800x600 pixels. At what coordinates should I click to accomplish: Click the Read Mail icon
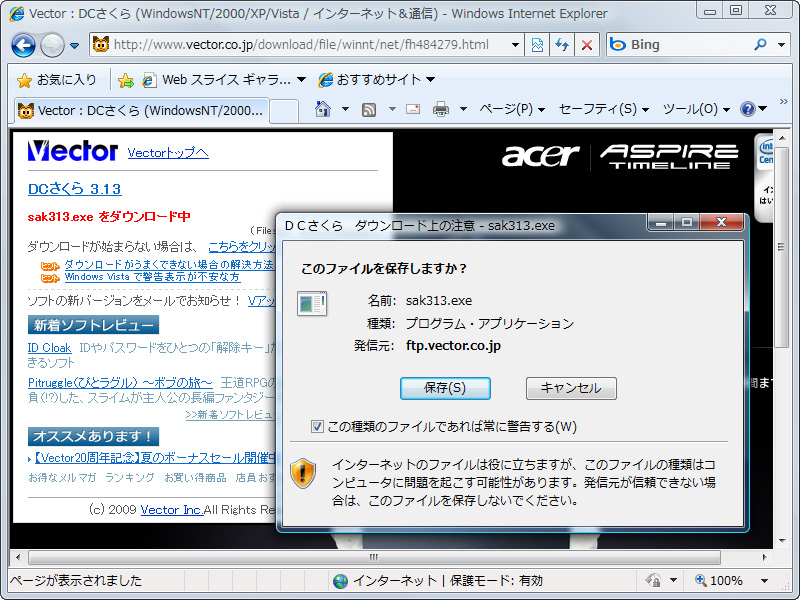pos(412,110)
